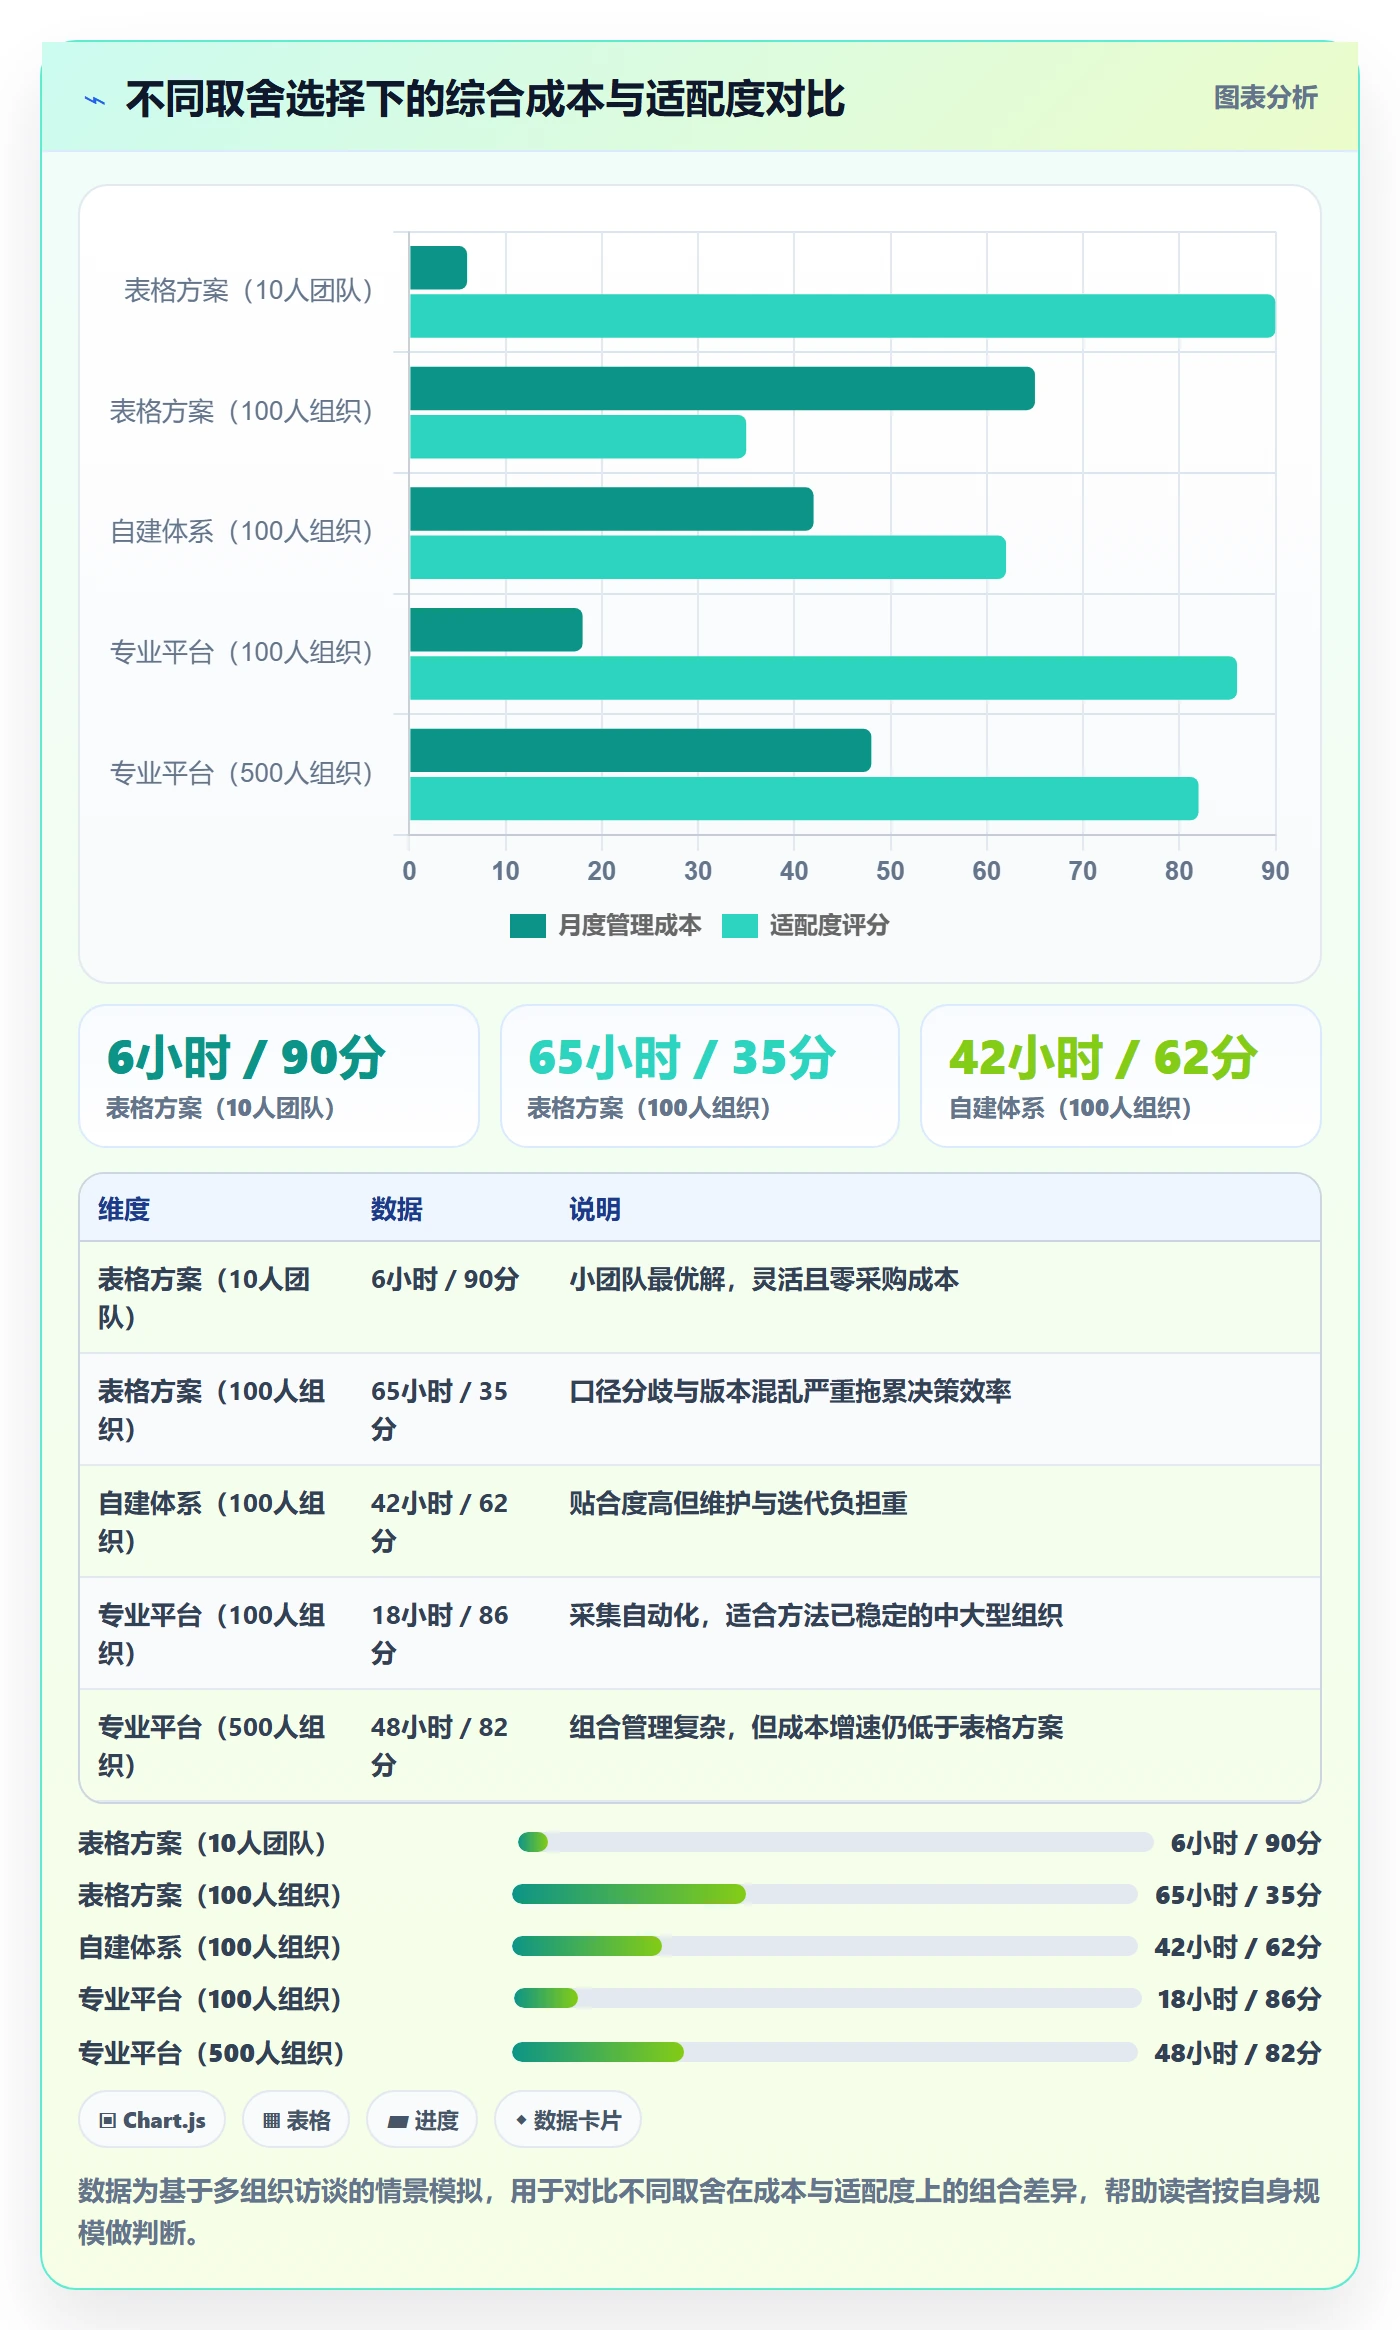Click the light score bar for 表格方案（10人团队） in chart
This screenshot has width=1400, height=2330.
842,316
